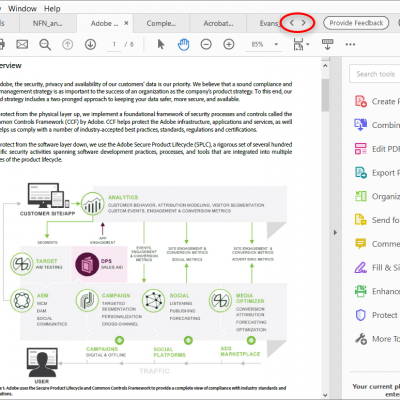Switch to the NFN_an... tab

pos(48,23)
